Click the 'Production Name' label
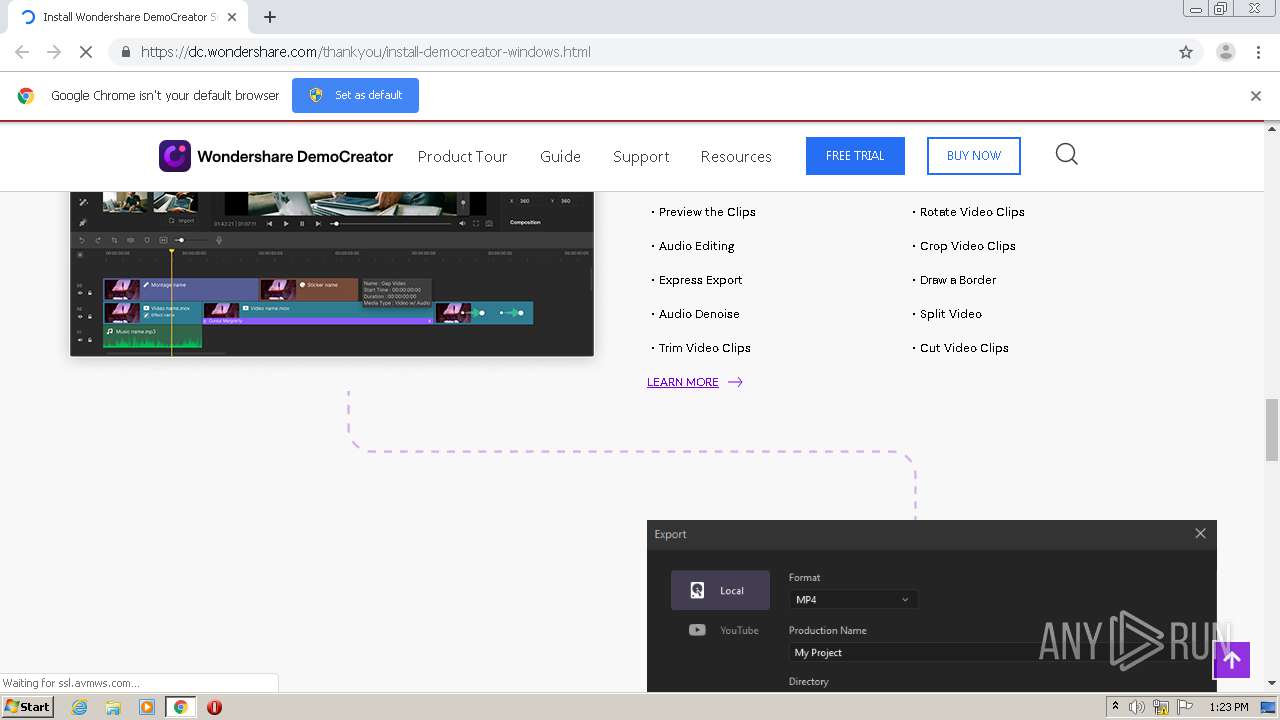This screenshot has height=720, width=1280. pos(827,630)
